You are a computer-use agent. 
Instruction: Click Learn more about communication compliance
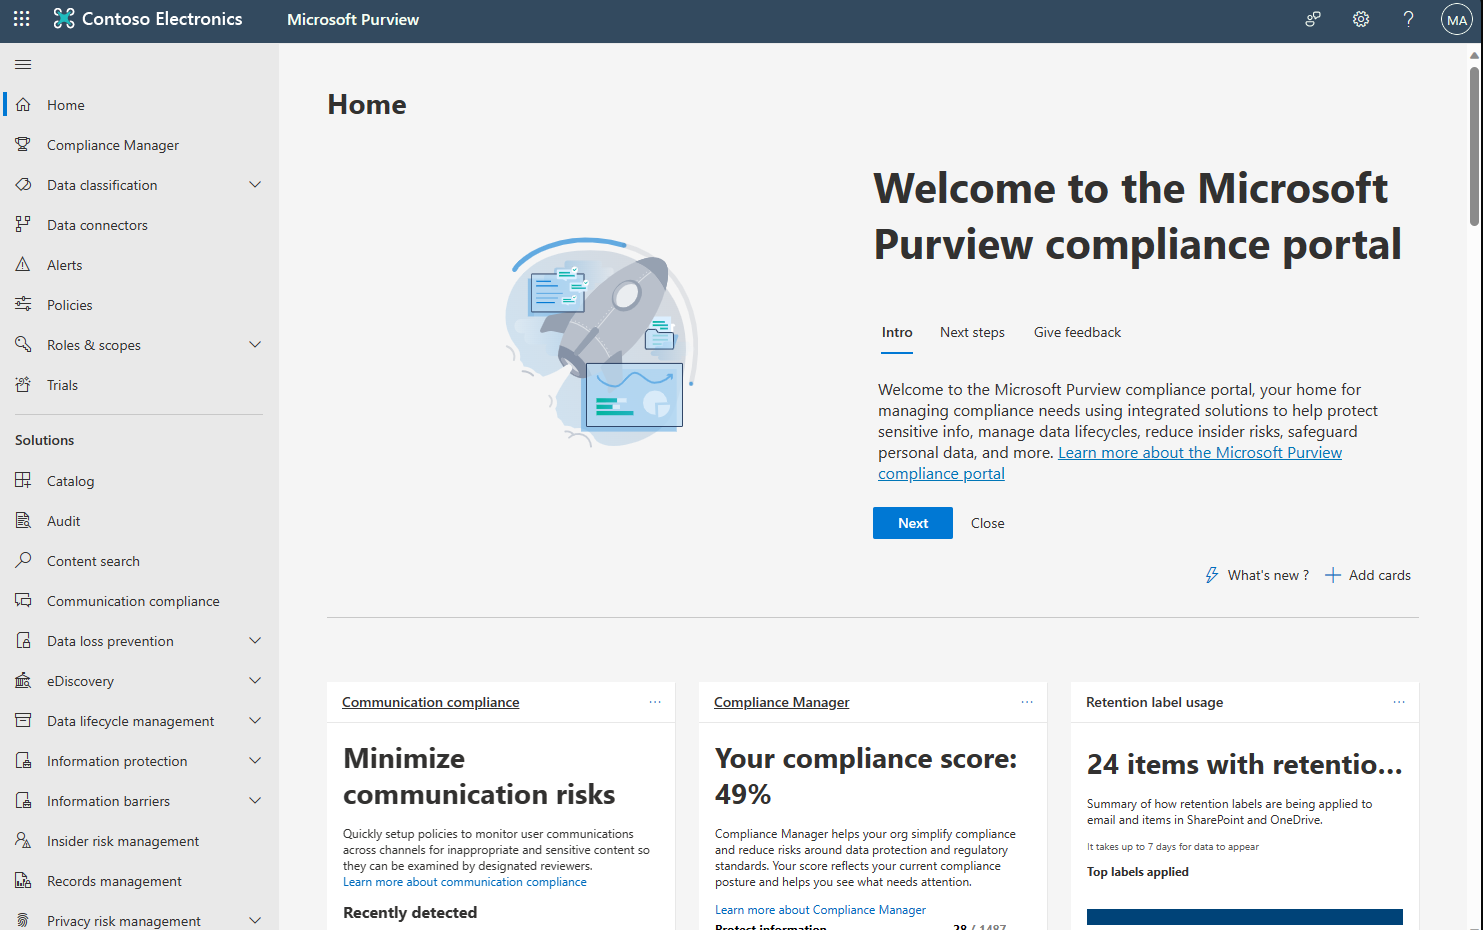pos(465,882)
